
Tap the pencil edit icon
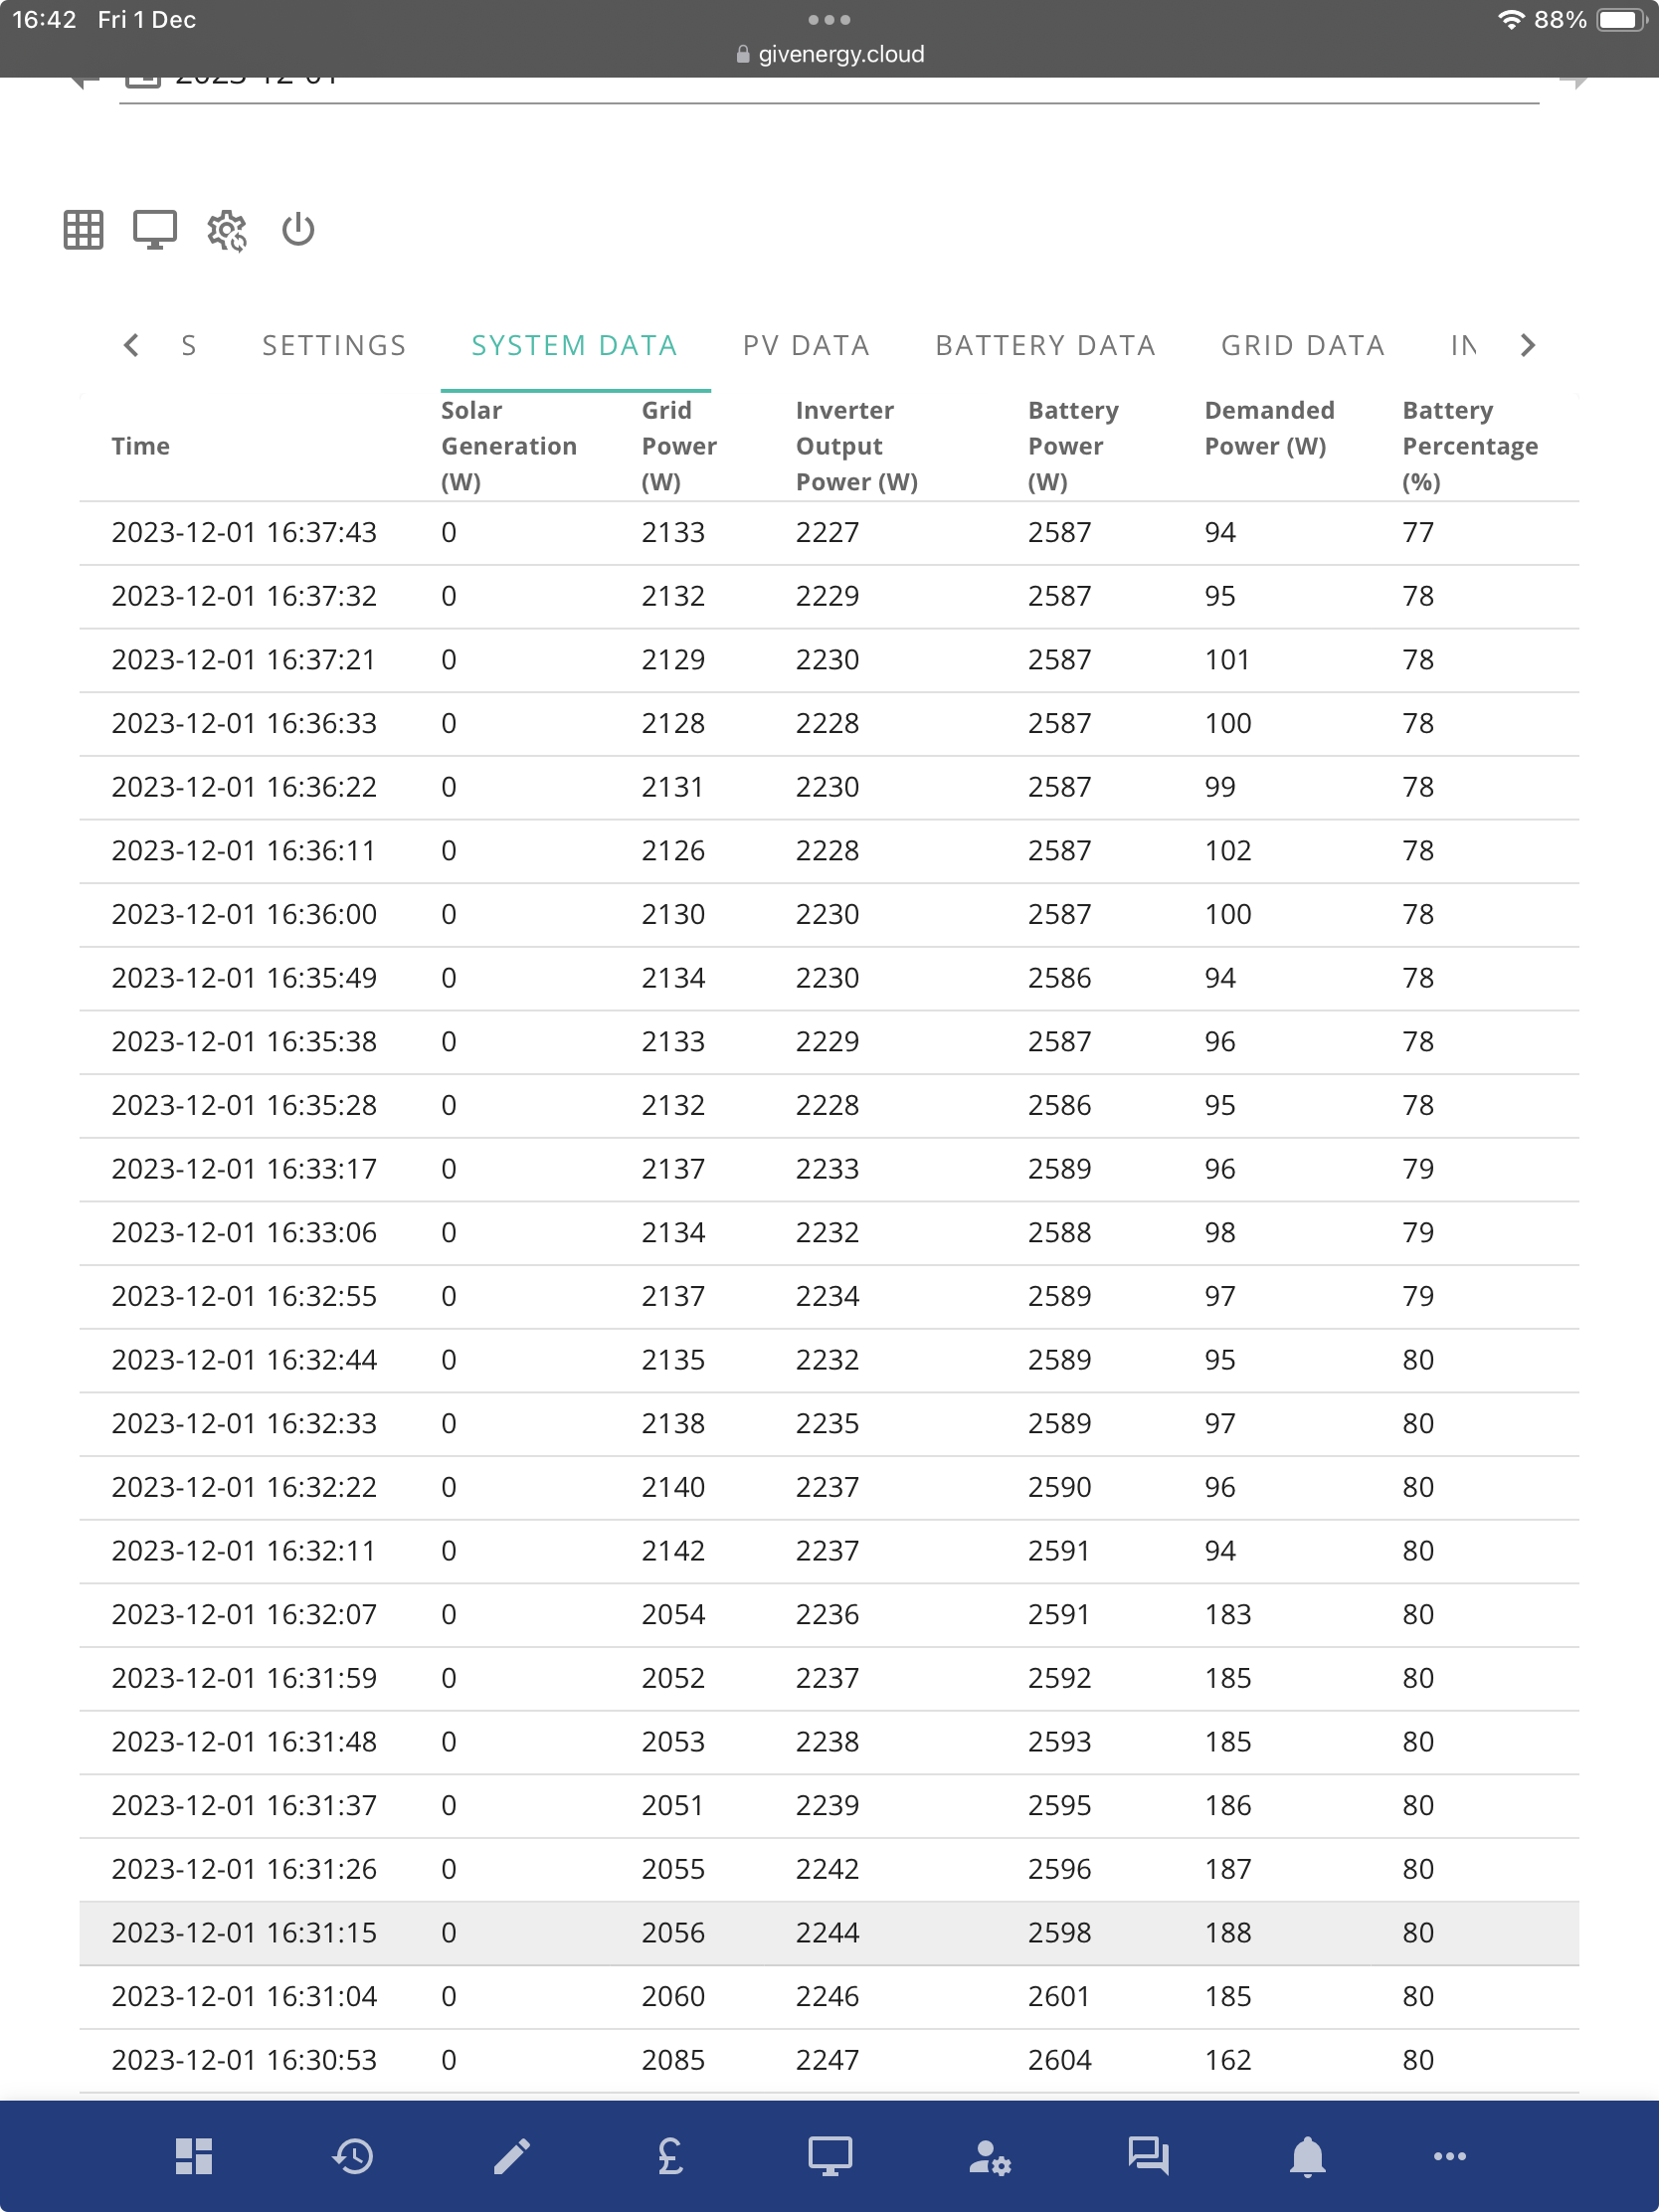pos(512,2156)
